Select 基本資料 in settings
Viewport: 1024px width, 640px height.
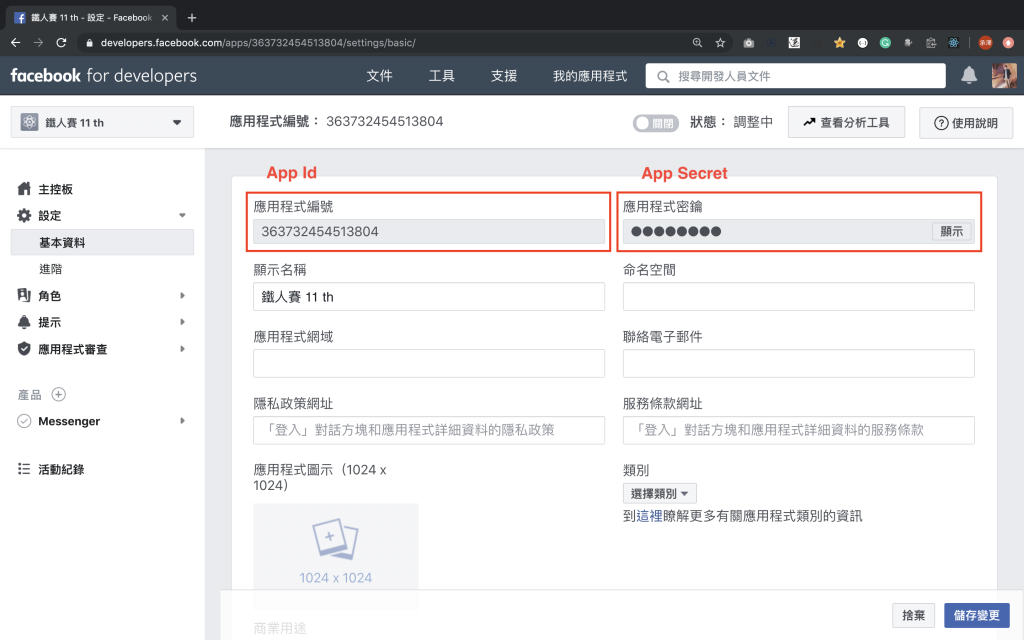103,242
